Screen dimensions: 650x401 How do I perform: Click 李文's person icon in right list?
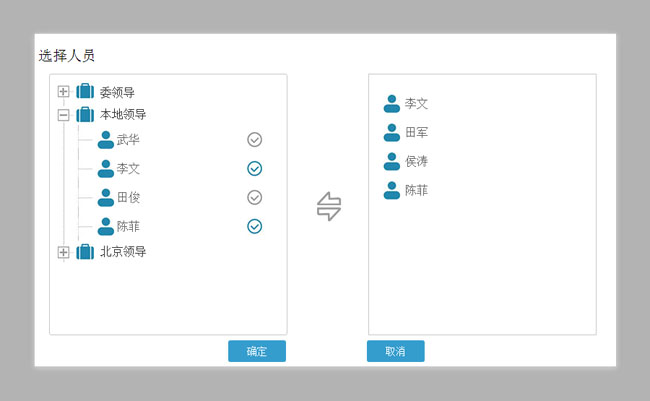(x=392, y=103)
